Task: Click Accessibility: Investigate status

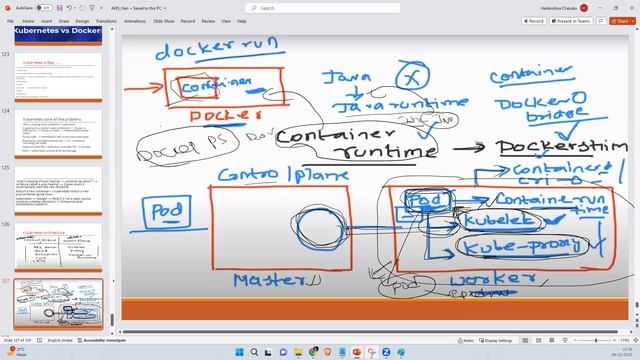Action: 102,340
